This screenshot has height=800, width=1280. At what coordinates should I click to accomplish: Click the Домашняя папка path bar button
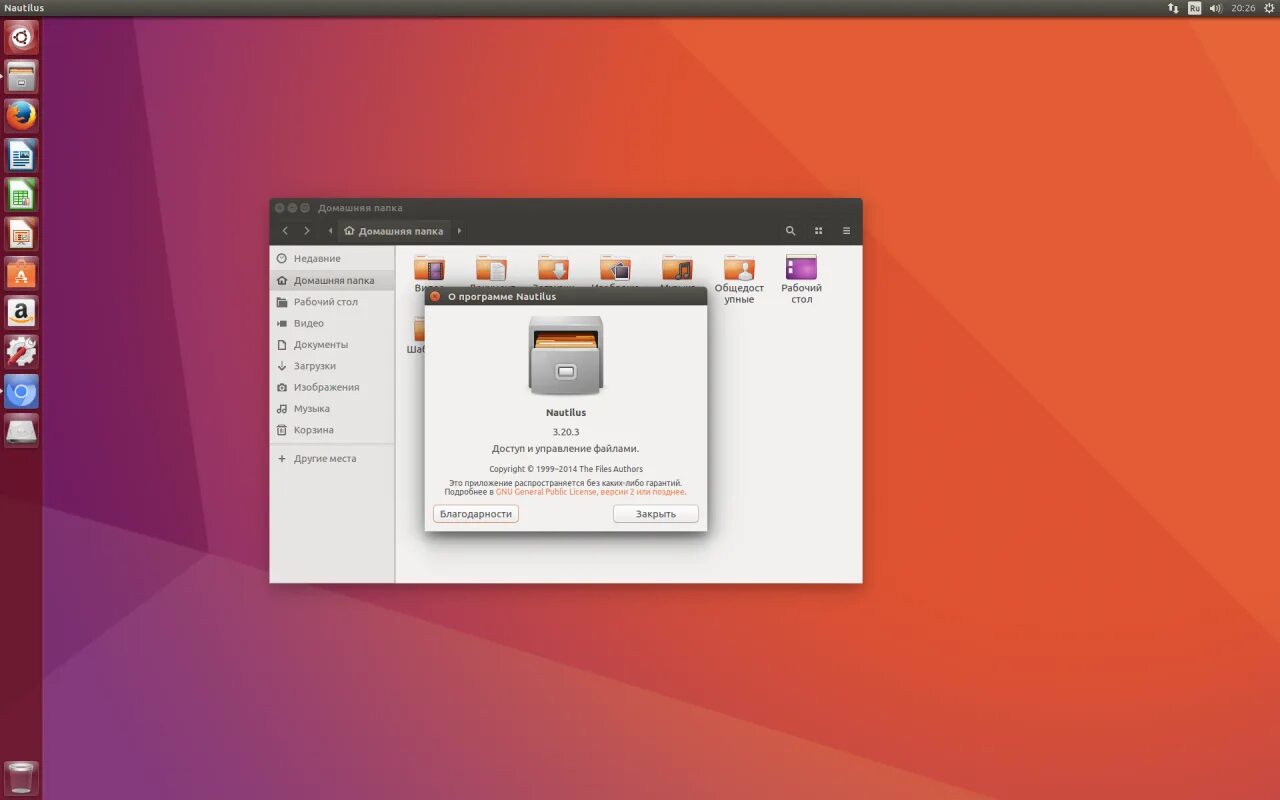394,231
